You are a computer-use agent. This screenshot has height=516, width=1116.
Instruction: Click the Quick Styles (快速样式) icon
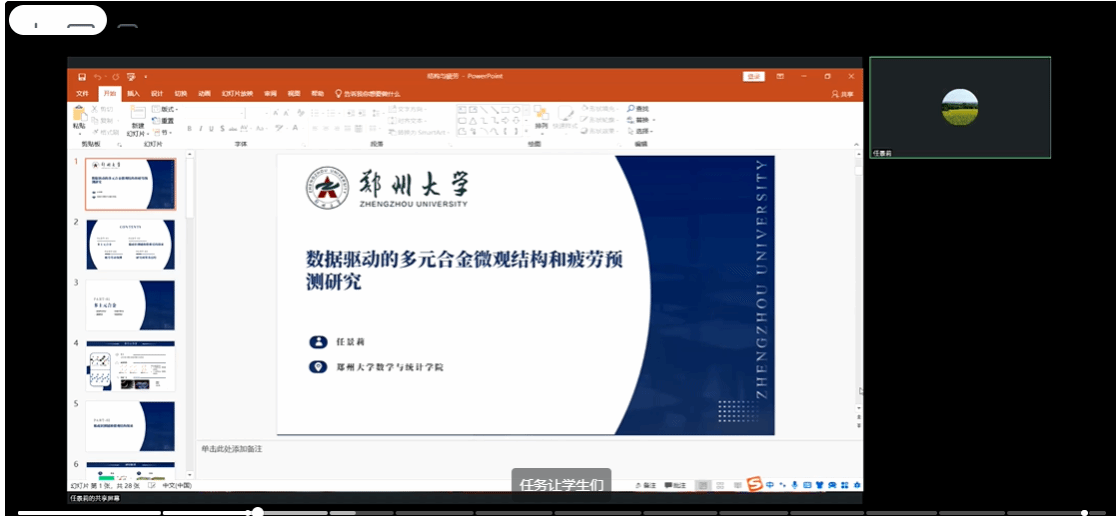566,114
